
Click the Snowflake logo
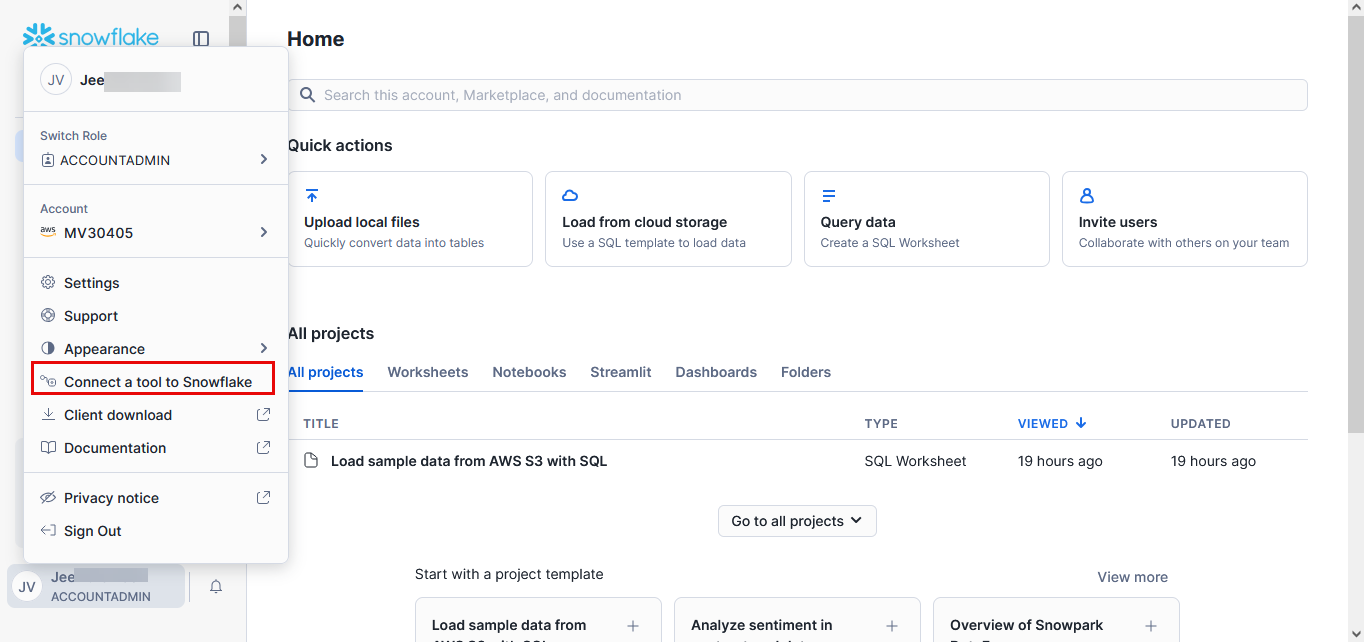[x=91, y=38]
